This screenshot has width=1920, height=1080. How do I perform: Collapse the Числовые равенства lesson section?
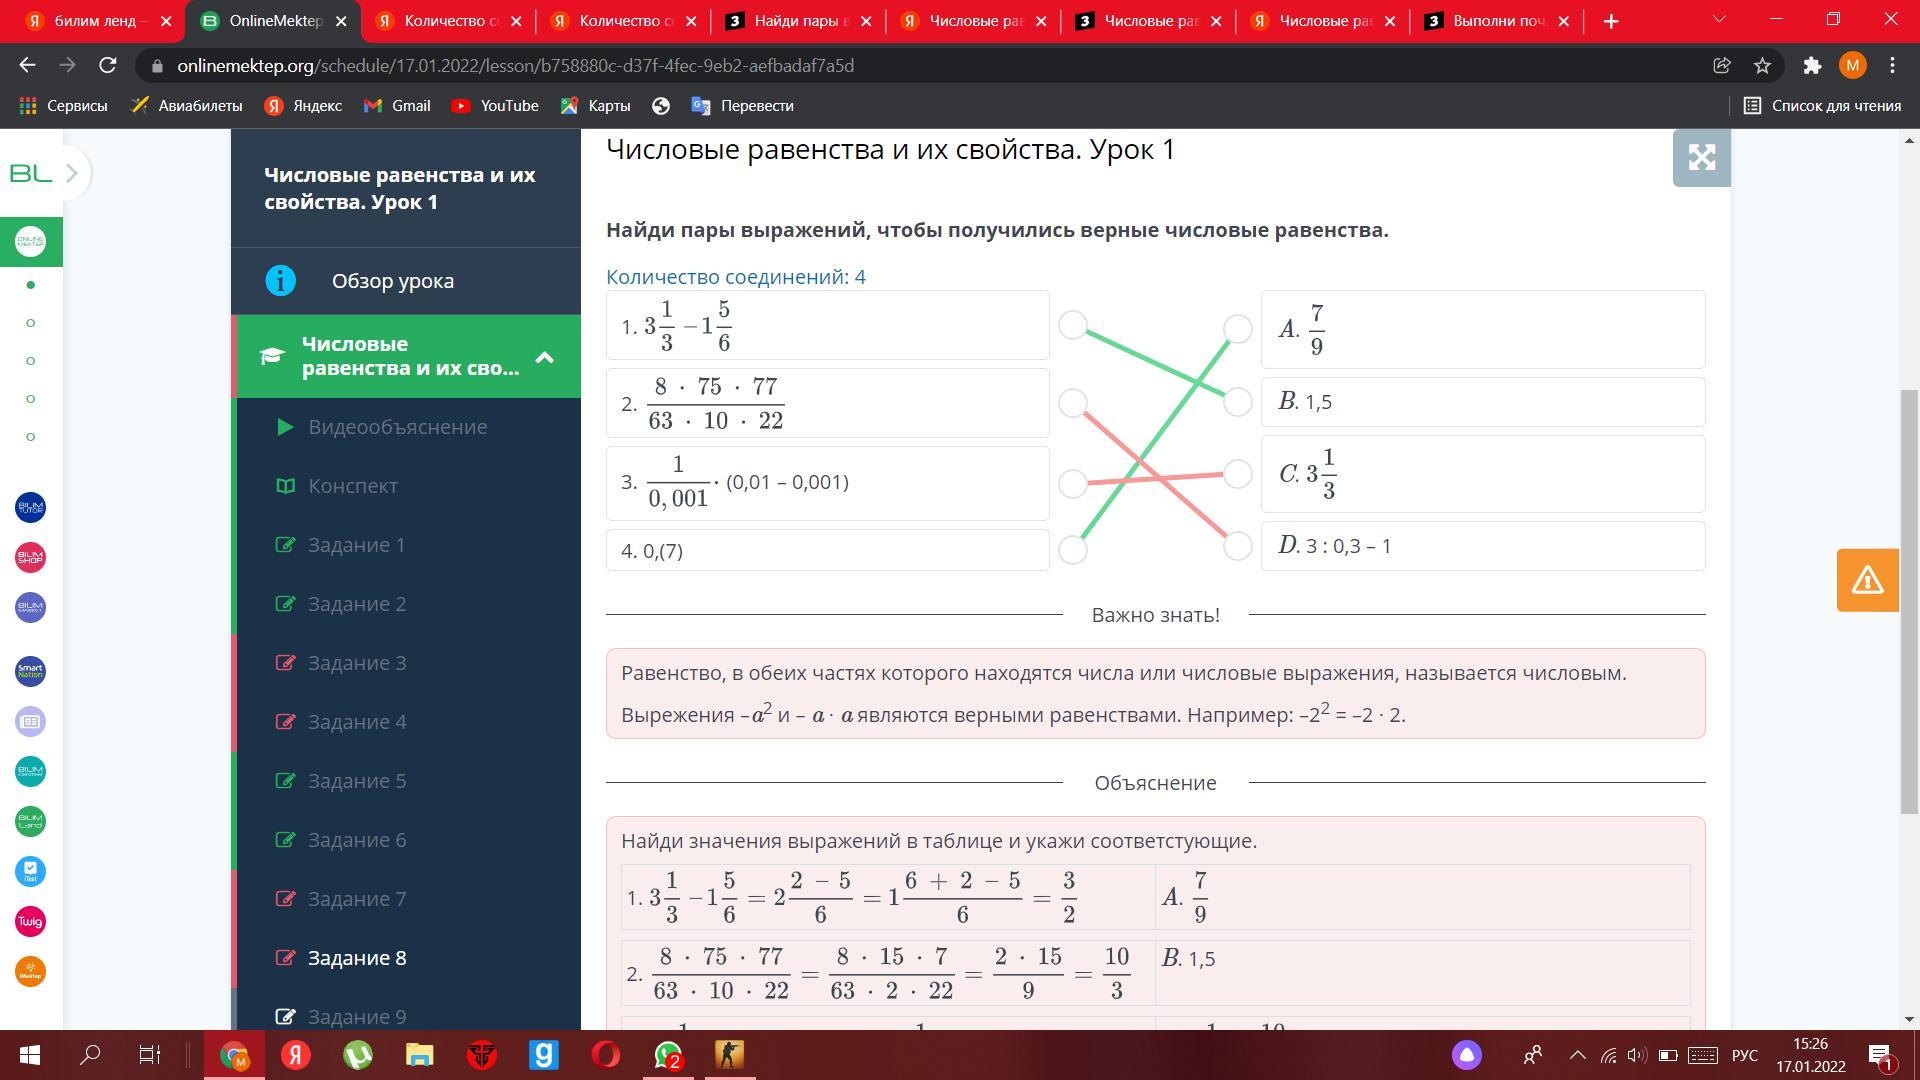click(544, 357)
